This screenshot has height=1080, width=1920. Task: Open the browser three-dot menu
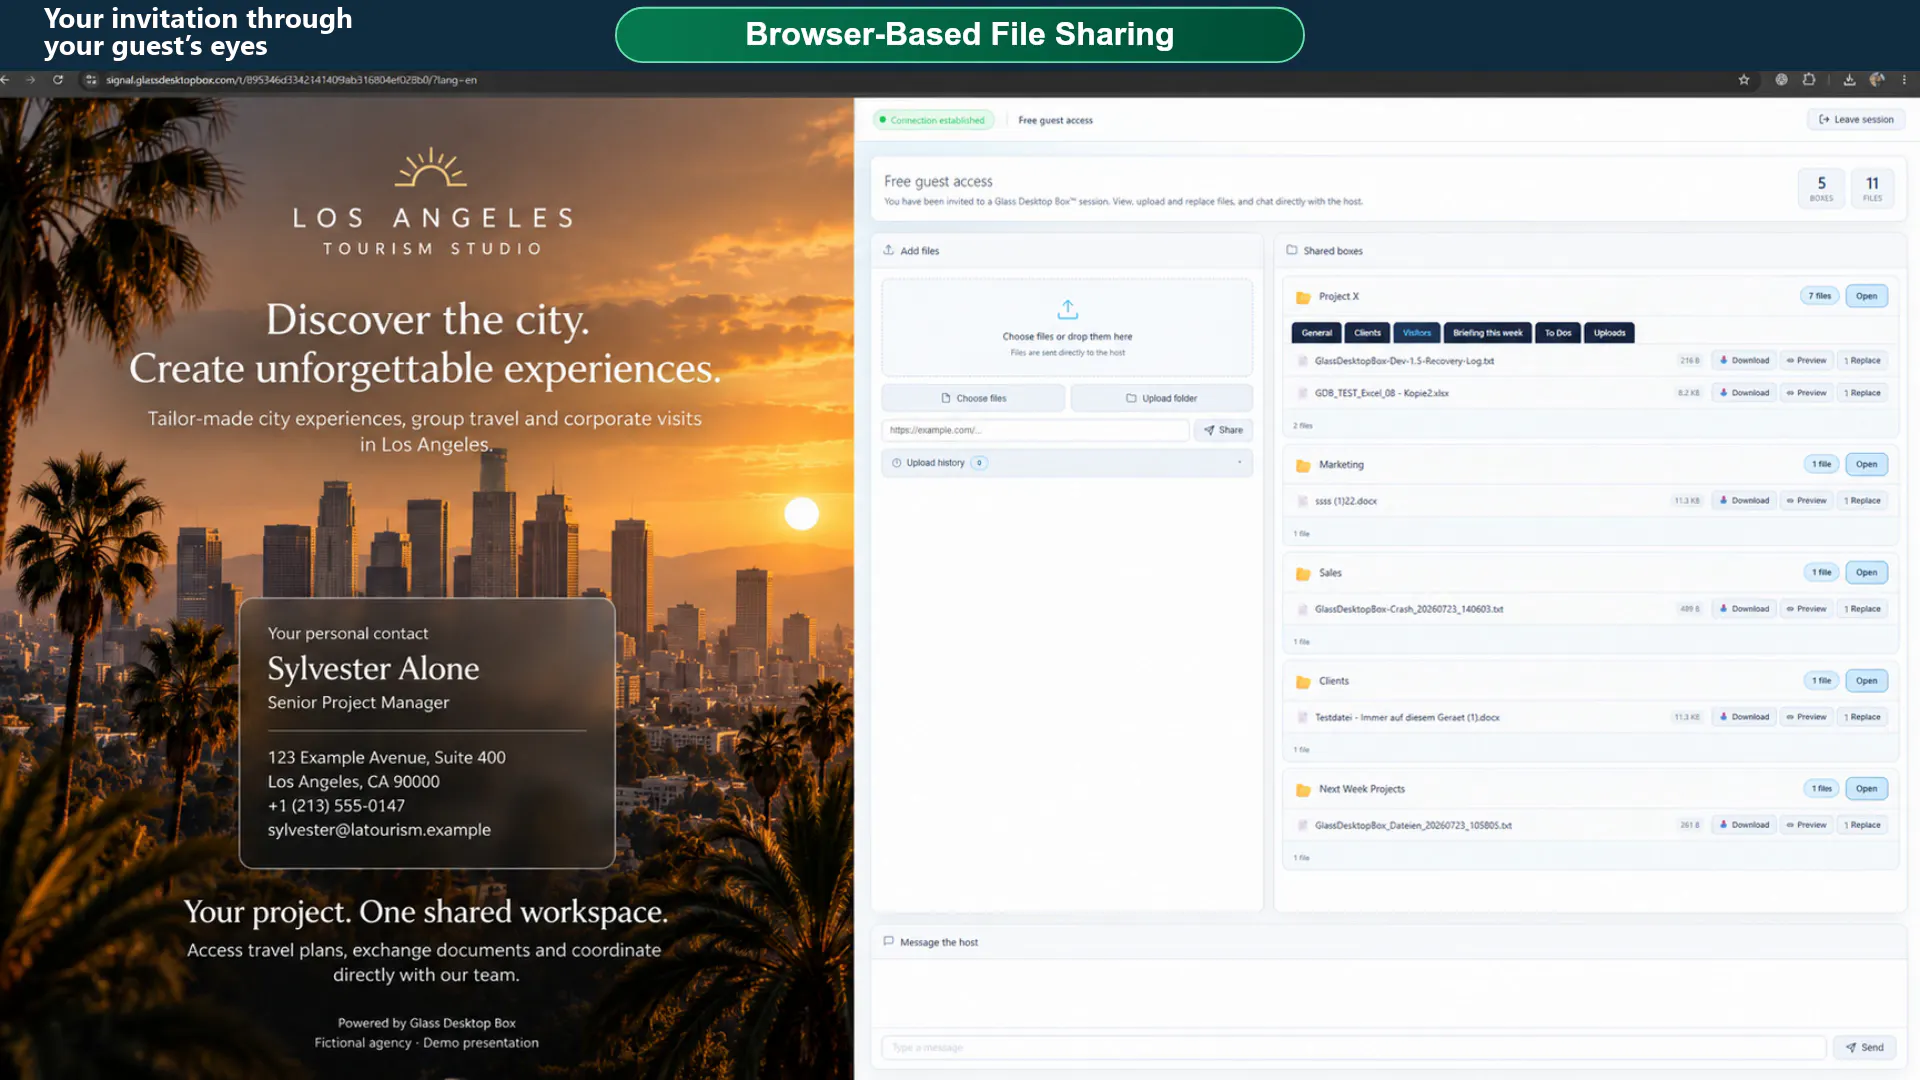(x=1904, y=80)
